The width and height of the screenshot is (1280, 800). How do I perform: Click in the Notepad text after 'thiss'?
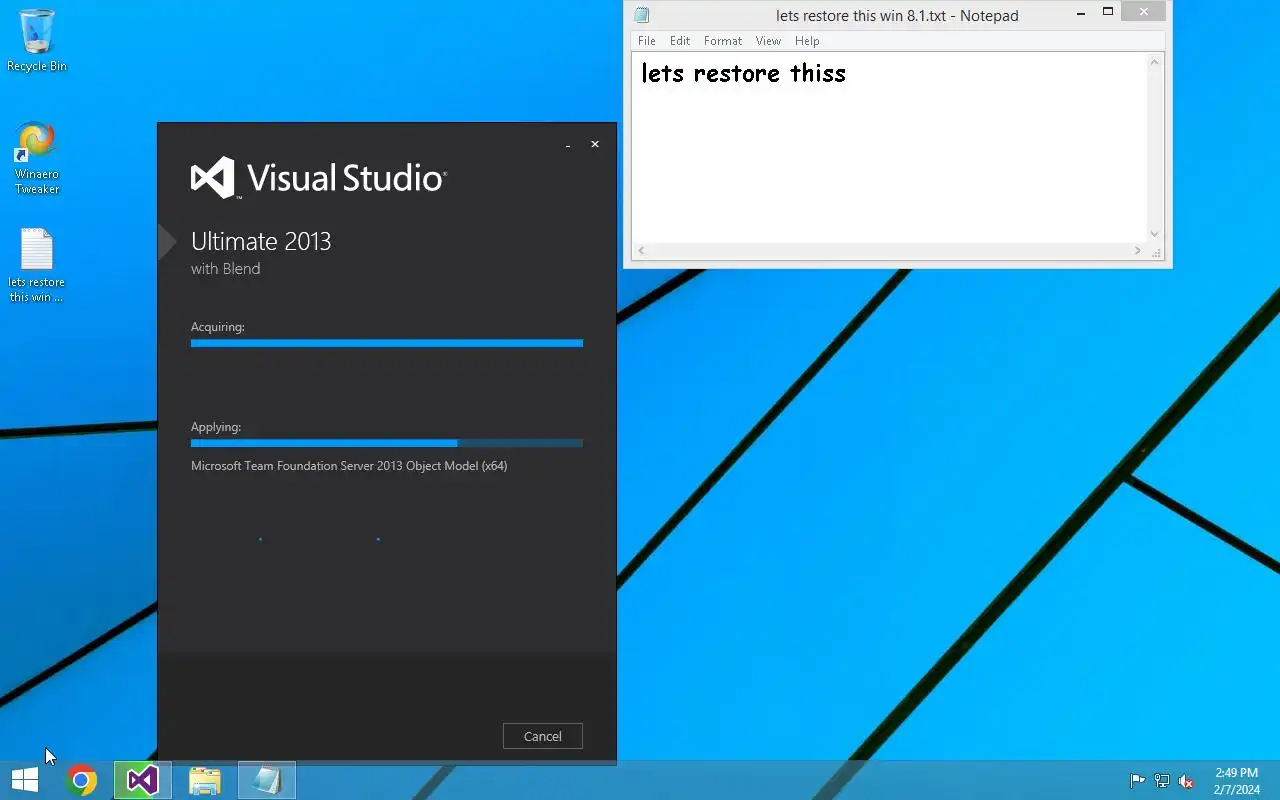coord(849,74)
